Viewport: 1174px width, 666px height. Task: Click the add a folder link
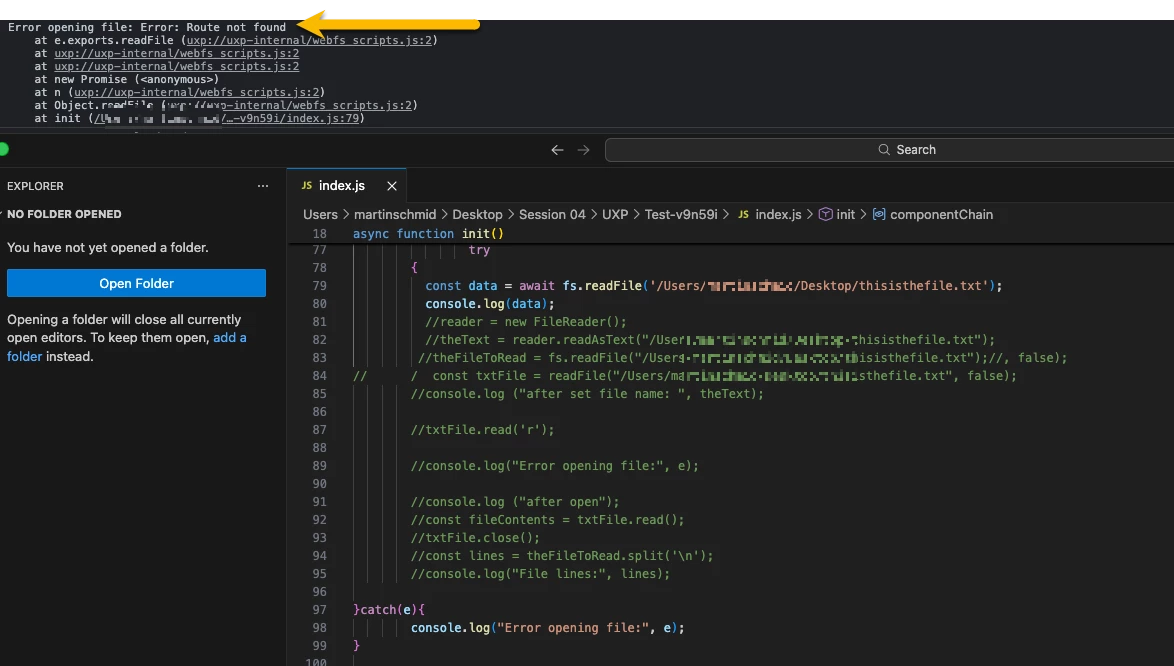click(x=229, y=338)
